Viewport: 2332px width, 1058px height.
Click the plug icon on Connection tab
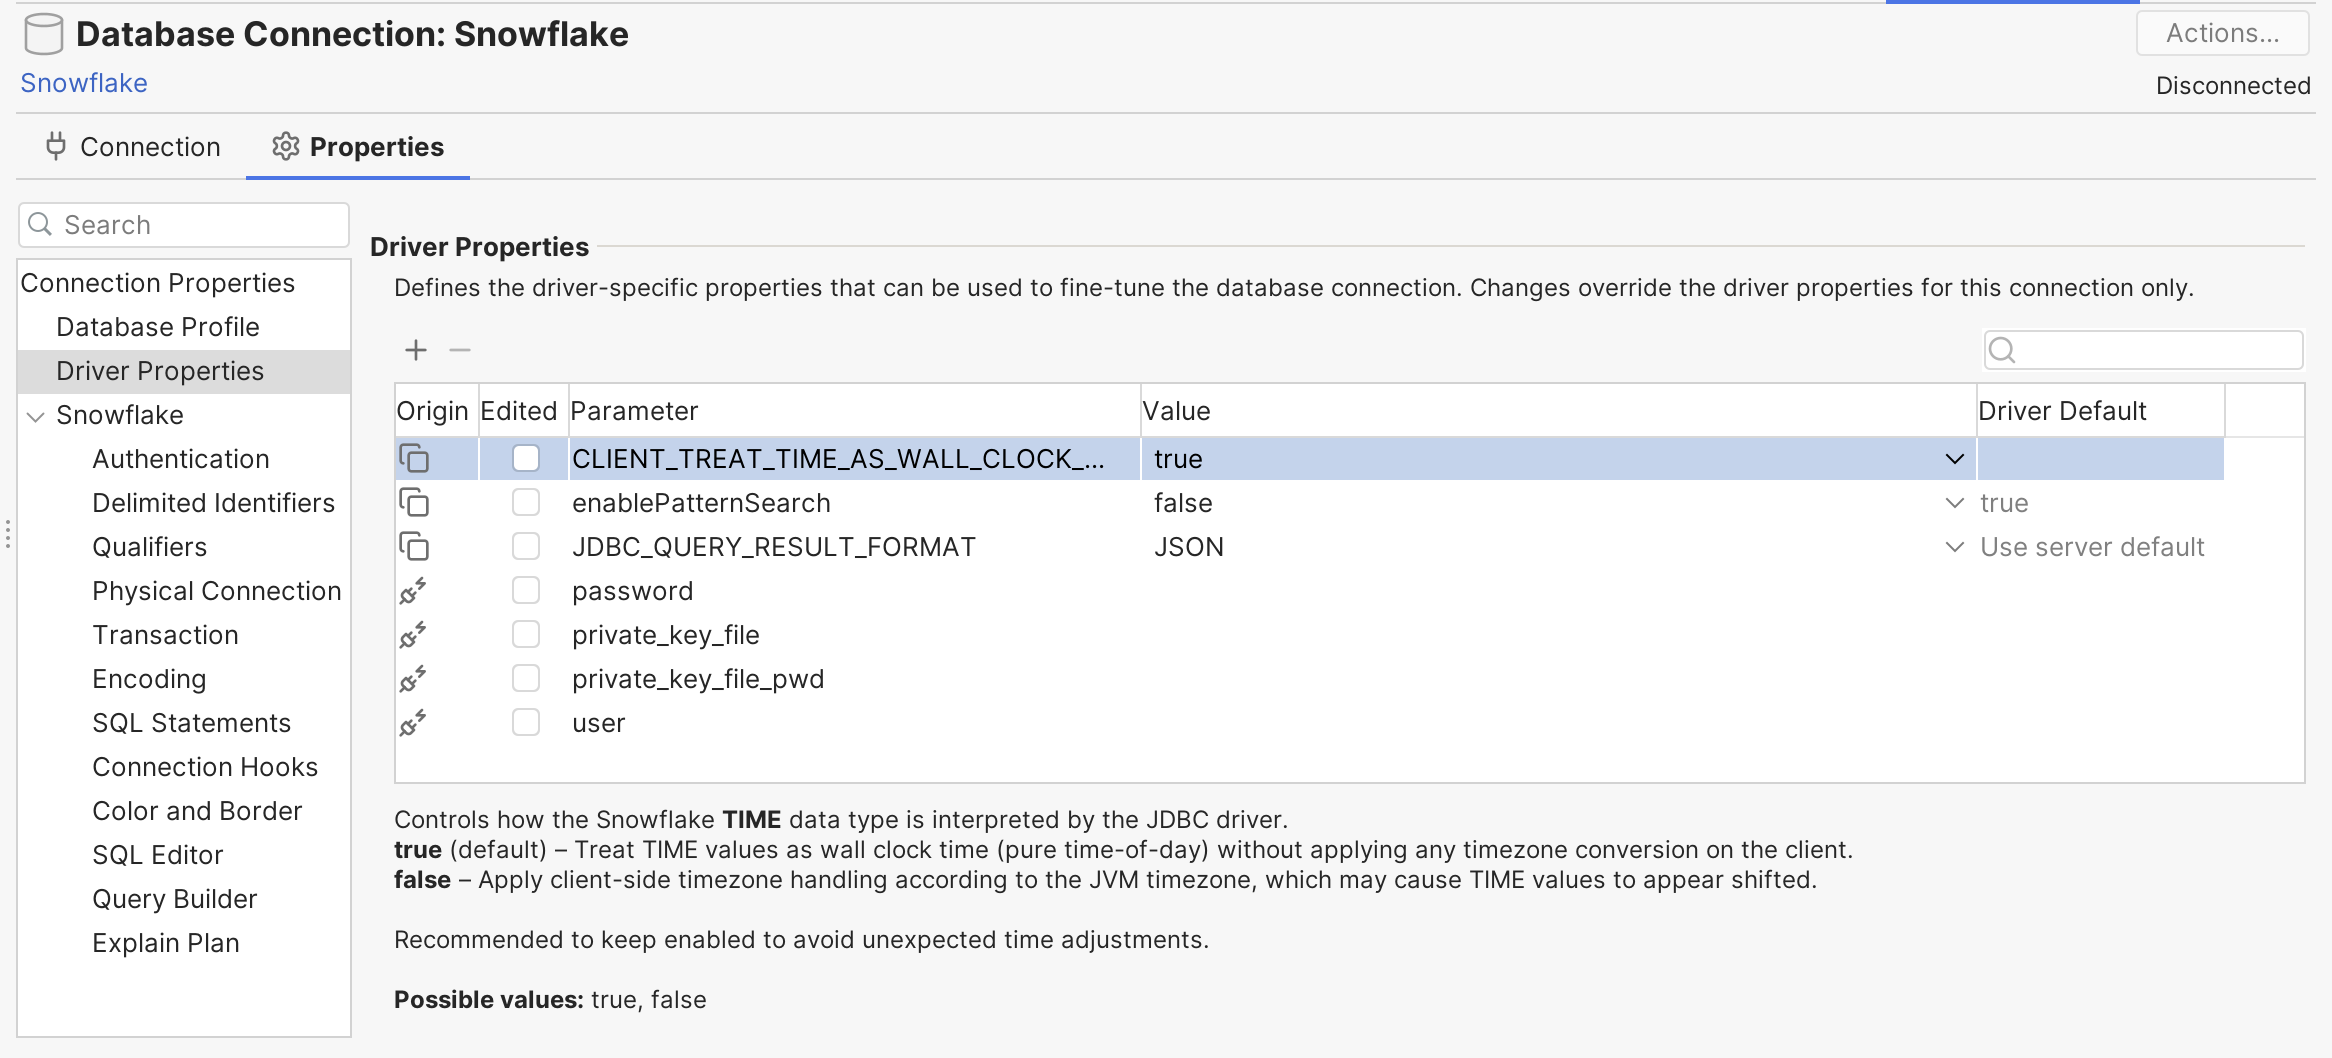coord(56,147)
